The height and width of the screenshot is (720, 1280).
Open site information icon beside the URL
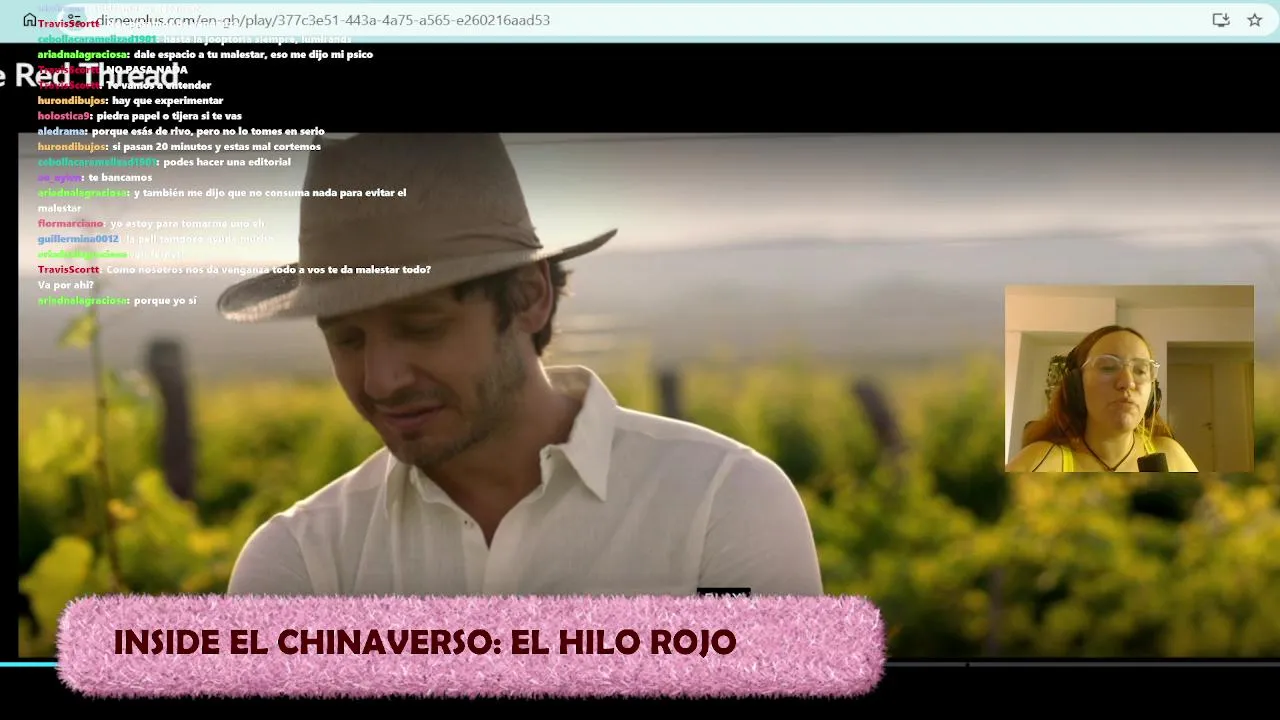coord(75,20)
